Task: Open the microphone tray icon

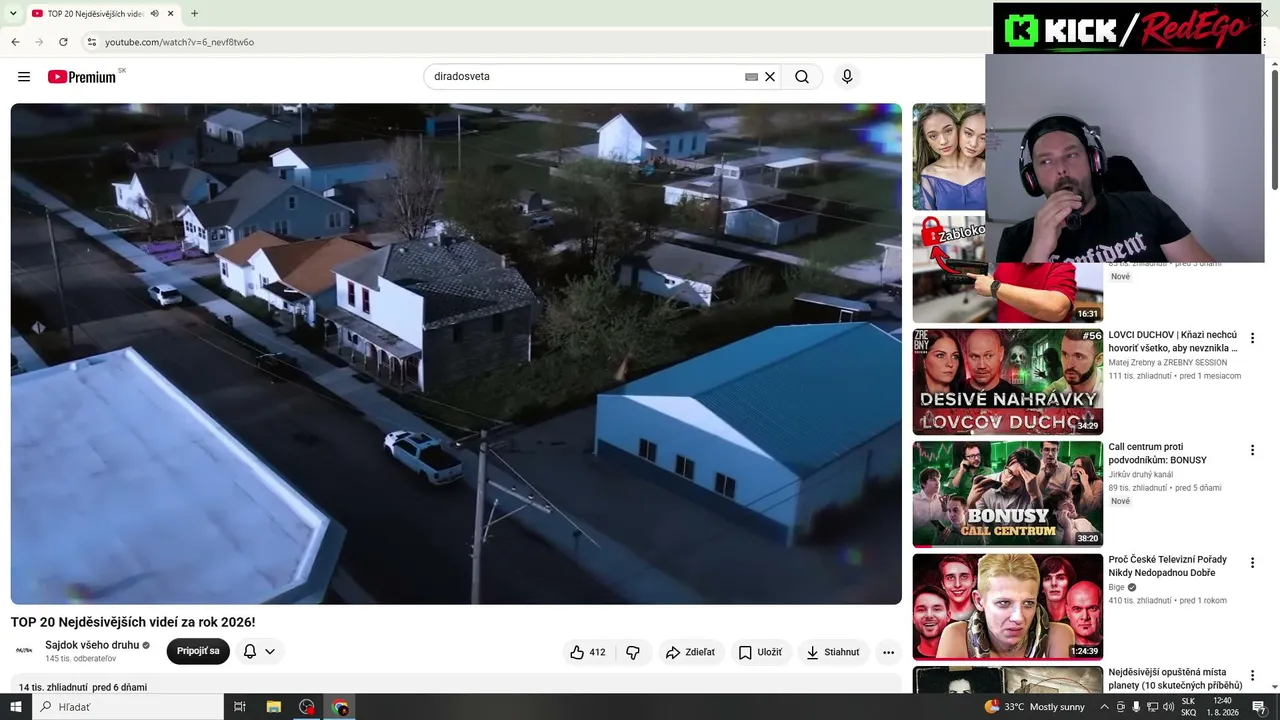Action: 1136,707
